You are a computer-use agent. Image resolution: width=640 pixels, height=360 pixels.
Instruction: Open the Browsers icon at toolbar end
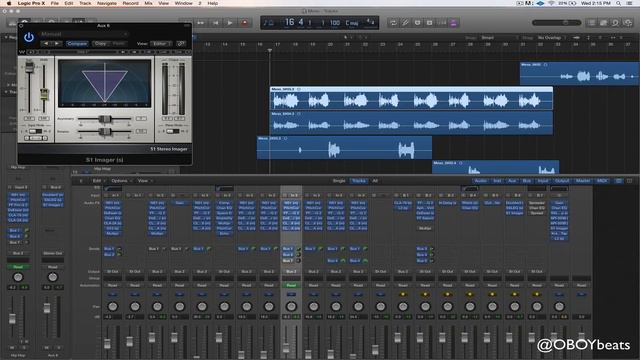[x=628, y=23]
